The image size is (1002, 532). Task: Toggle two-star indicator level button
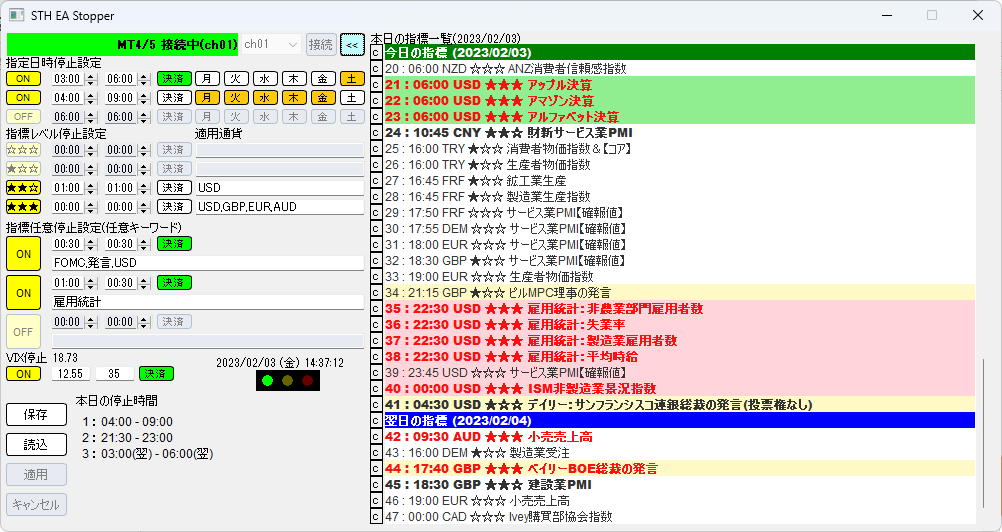point(24,188)
